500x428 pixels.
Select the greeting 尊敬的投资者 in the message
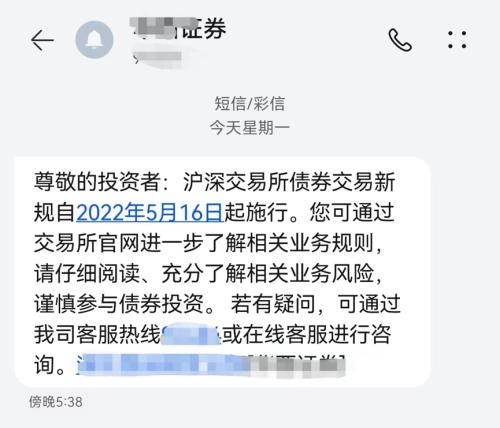(97, 182)
